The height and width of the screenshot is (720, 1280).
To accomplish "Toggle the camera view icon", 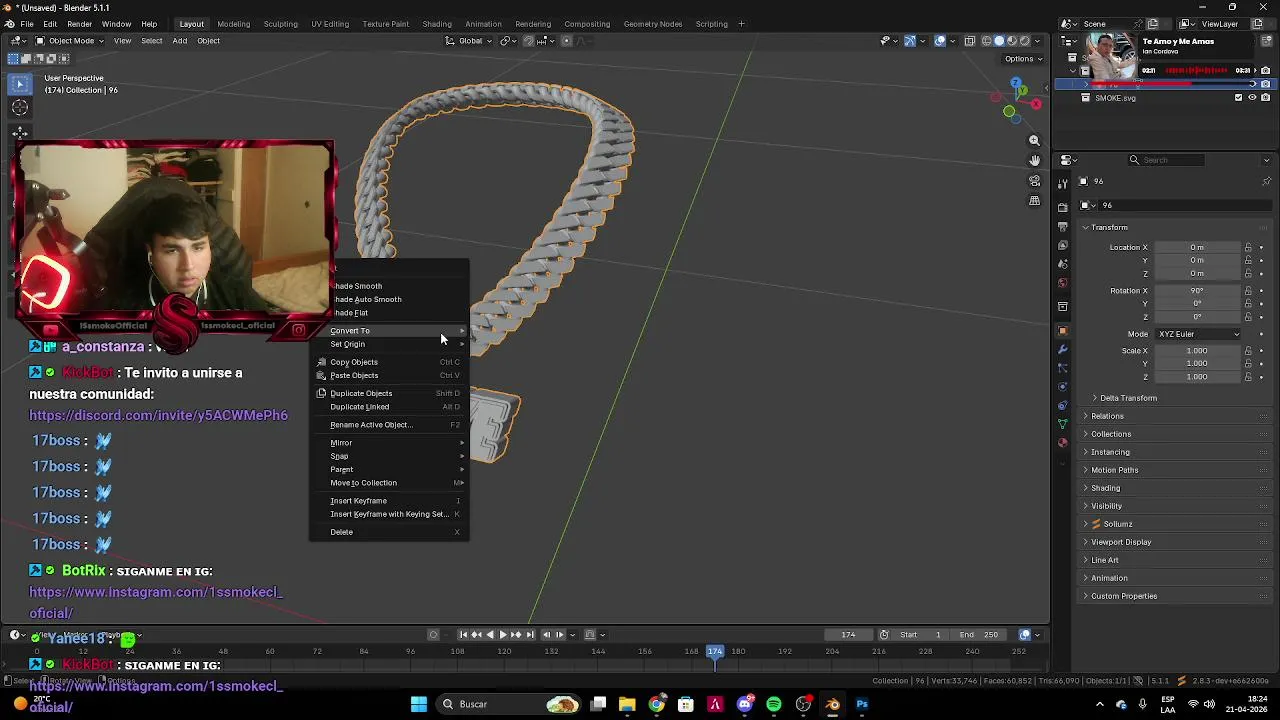I will click(1035, 181).
